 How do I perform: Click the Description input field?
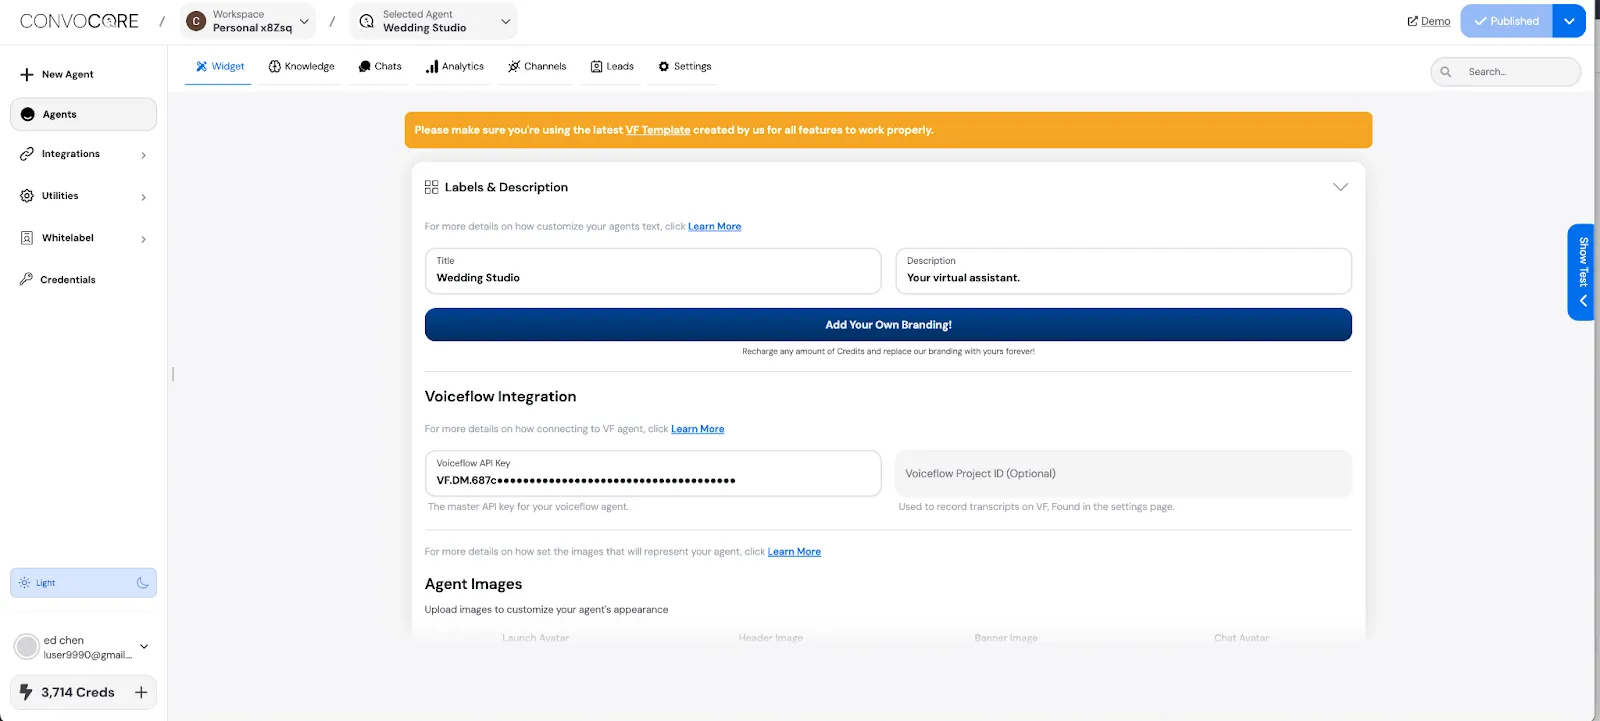pos(1123,271)
